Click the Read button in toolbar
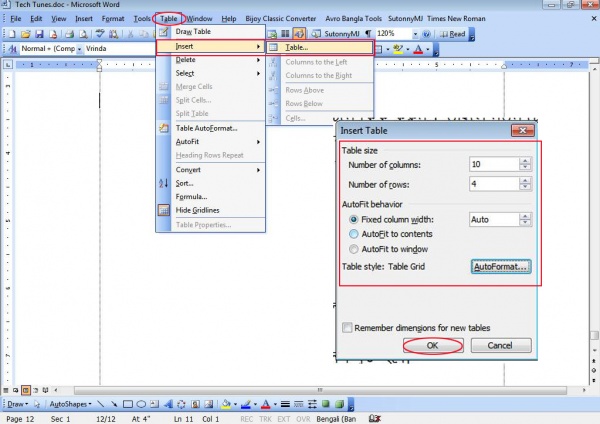 (453, 34)
